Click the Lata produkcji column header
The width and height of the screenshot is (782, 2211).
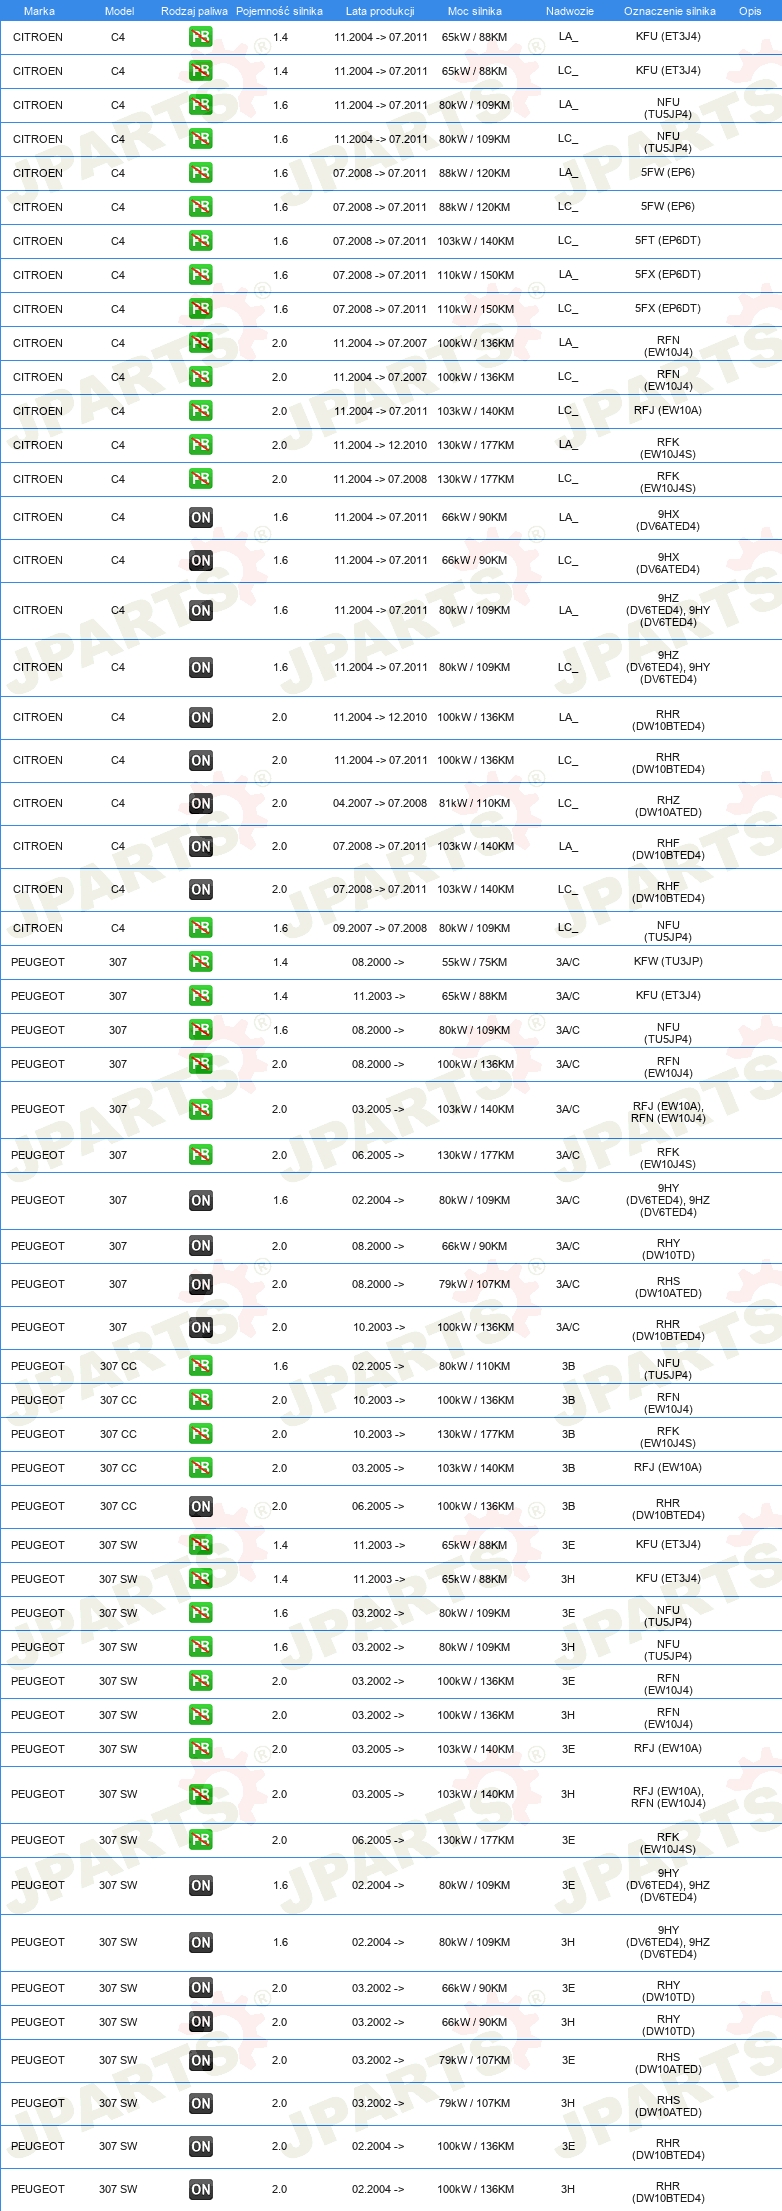coord(380,11)
